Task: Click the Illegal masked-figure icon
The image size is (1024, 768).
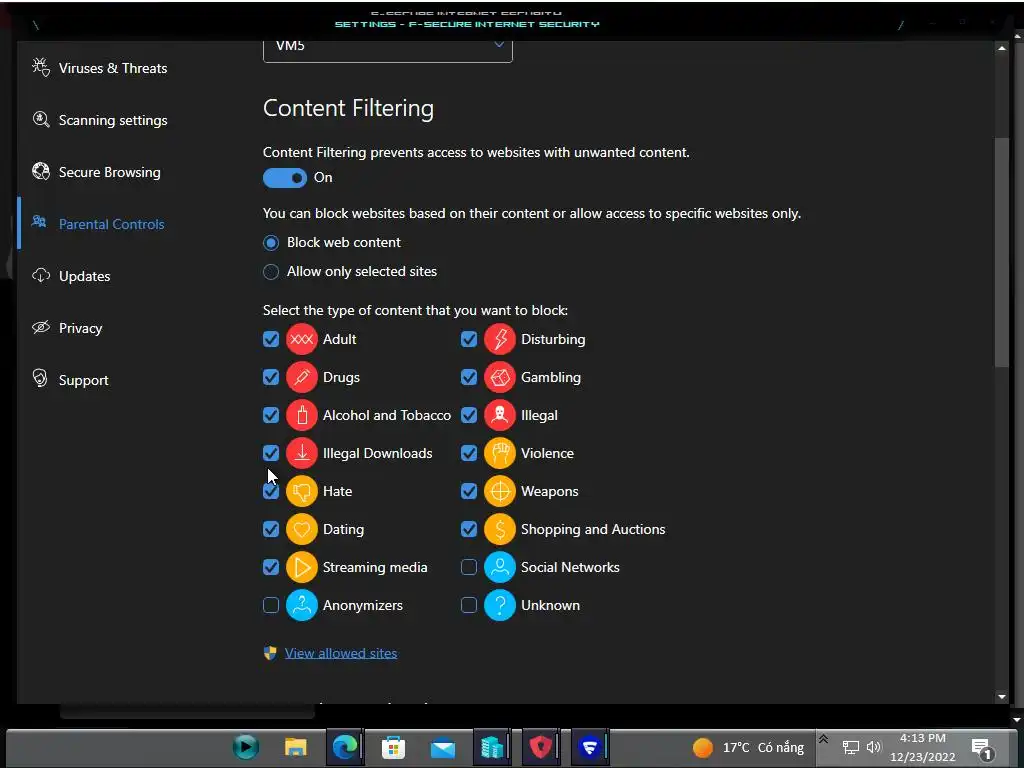Action: [500, 415]
